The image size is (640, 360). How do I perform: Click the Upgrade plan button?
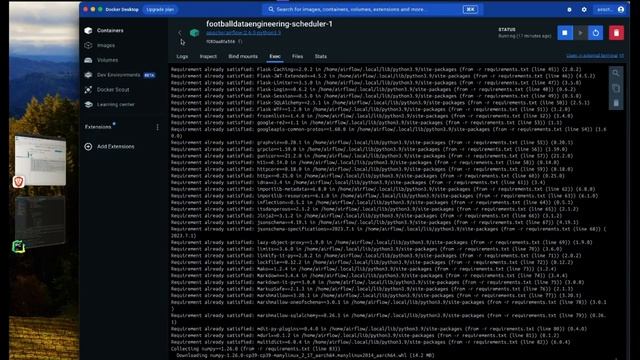click(x=160, y=9)
